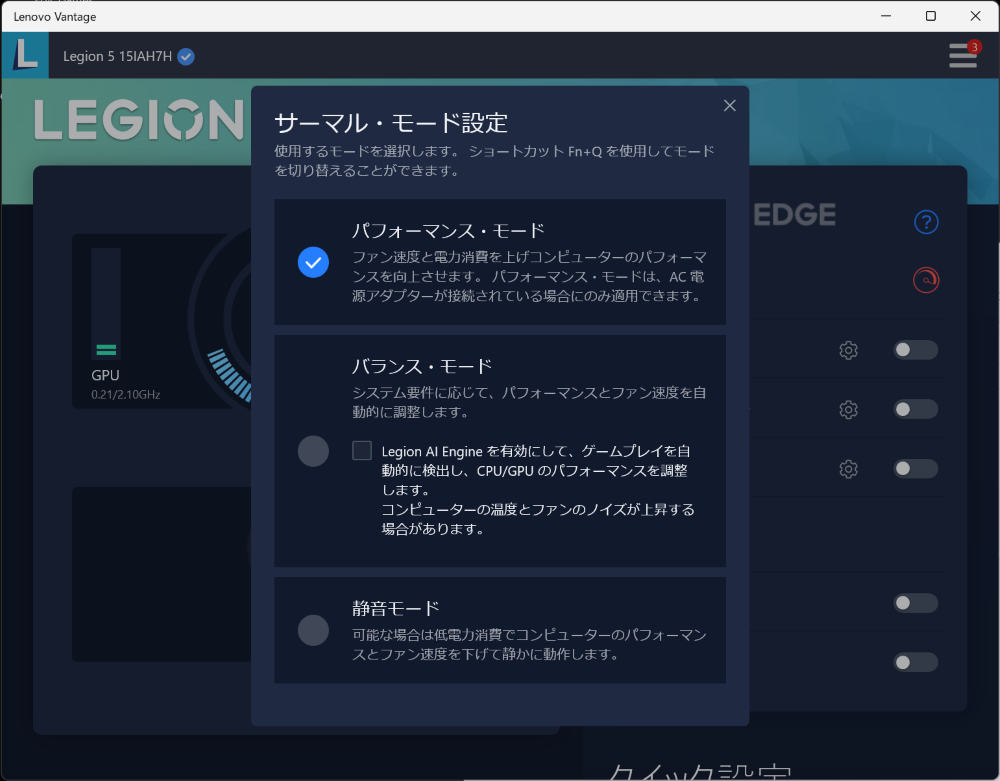Toggle the fourth switch without a gear

point(915,603)
